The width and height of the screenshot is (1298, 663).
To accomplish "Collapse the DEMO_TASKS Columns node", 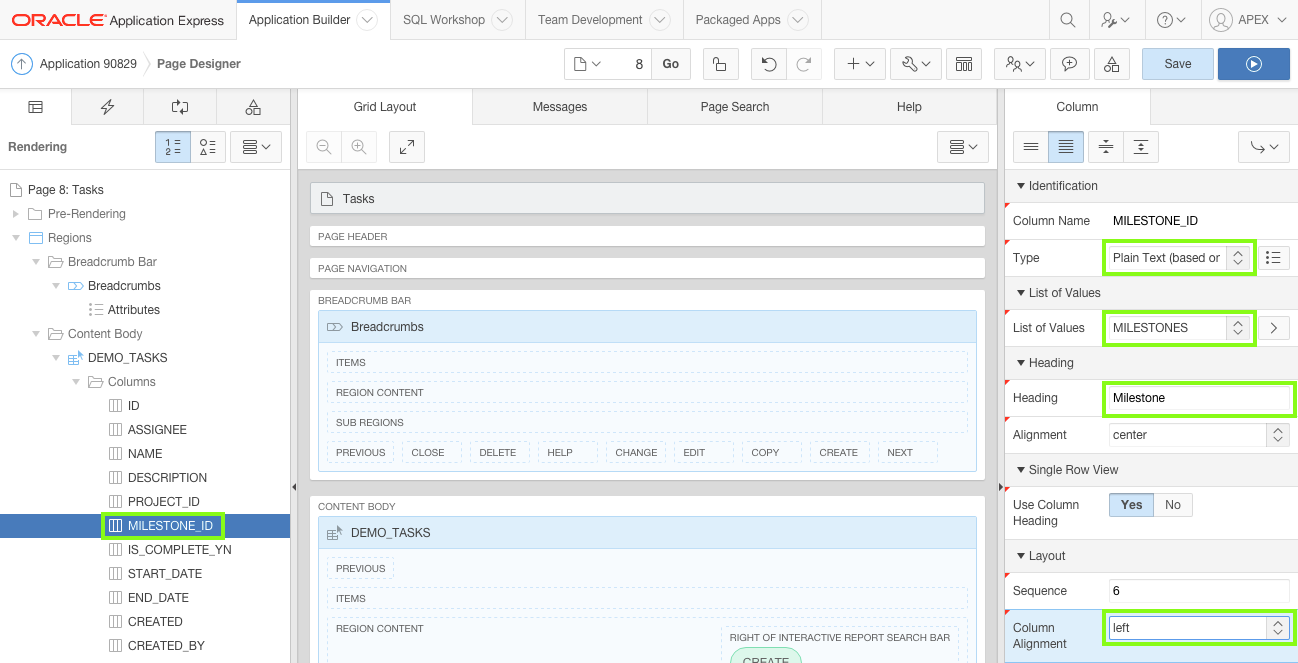I will [76, 381].
